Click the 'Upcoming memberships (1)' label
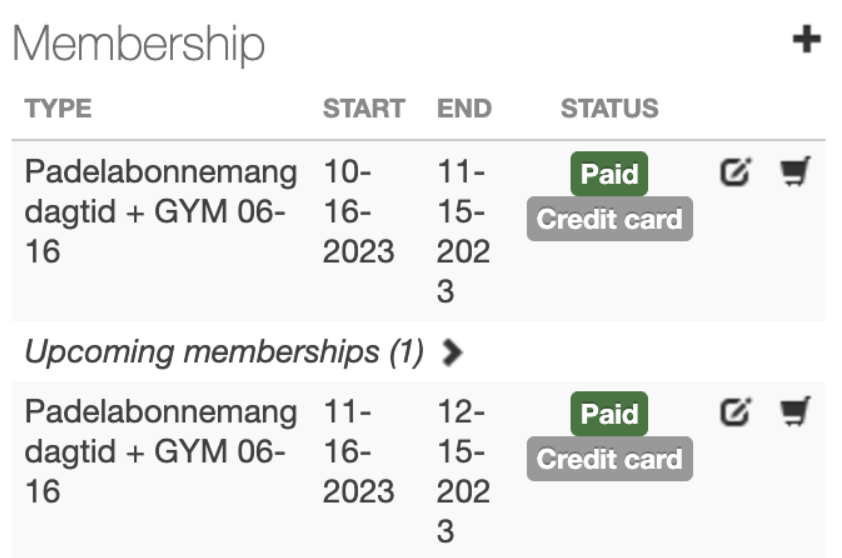The image size is (842, 558). (224, 352)
